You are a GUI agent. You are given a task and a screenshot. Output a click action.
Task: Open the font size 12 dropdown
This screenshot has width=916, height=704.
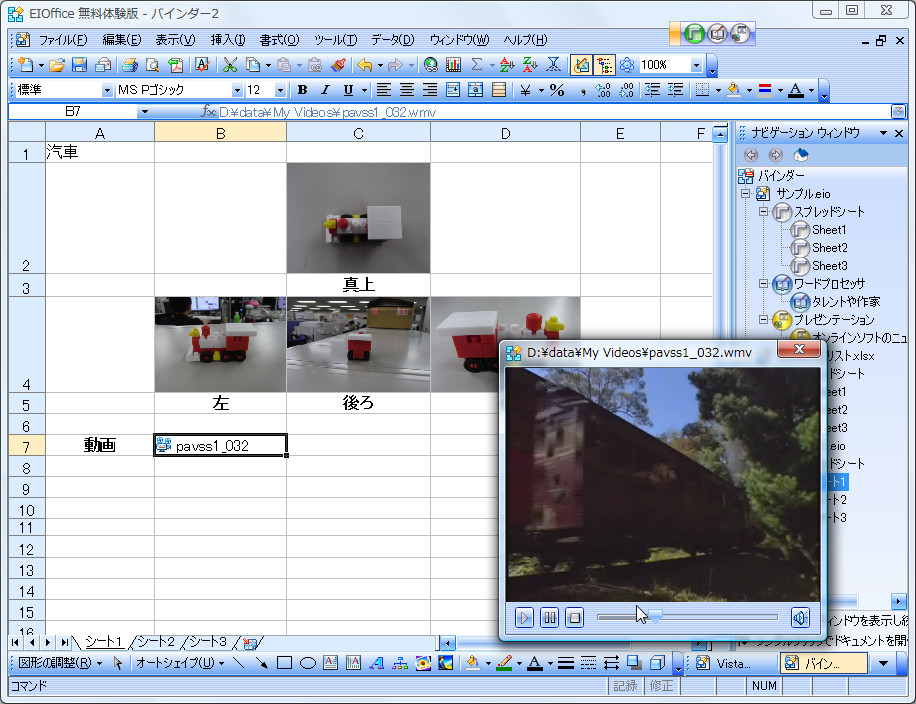[280, 90]
